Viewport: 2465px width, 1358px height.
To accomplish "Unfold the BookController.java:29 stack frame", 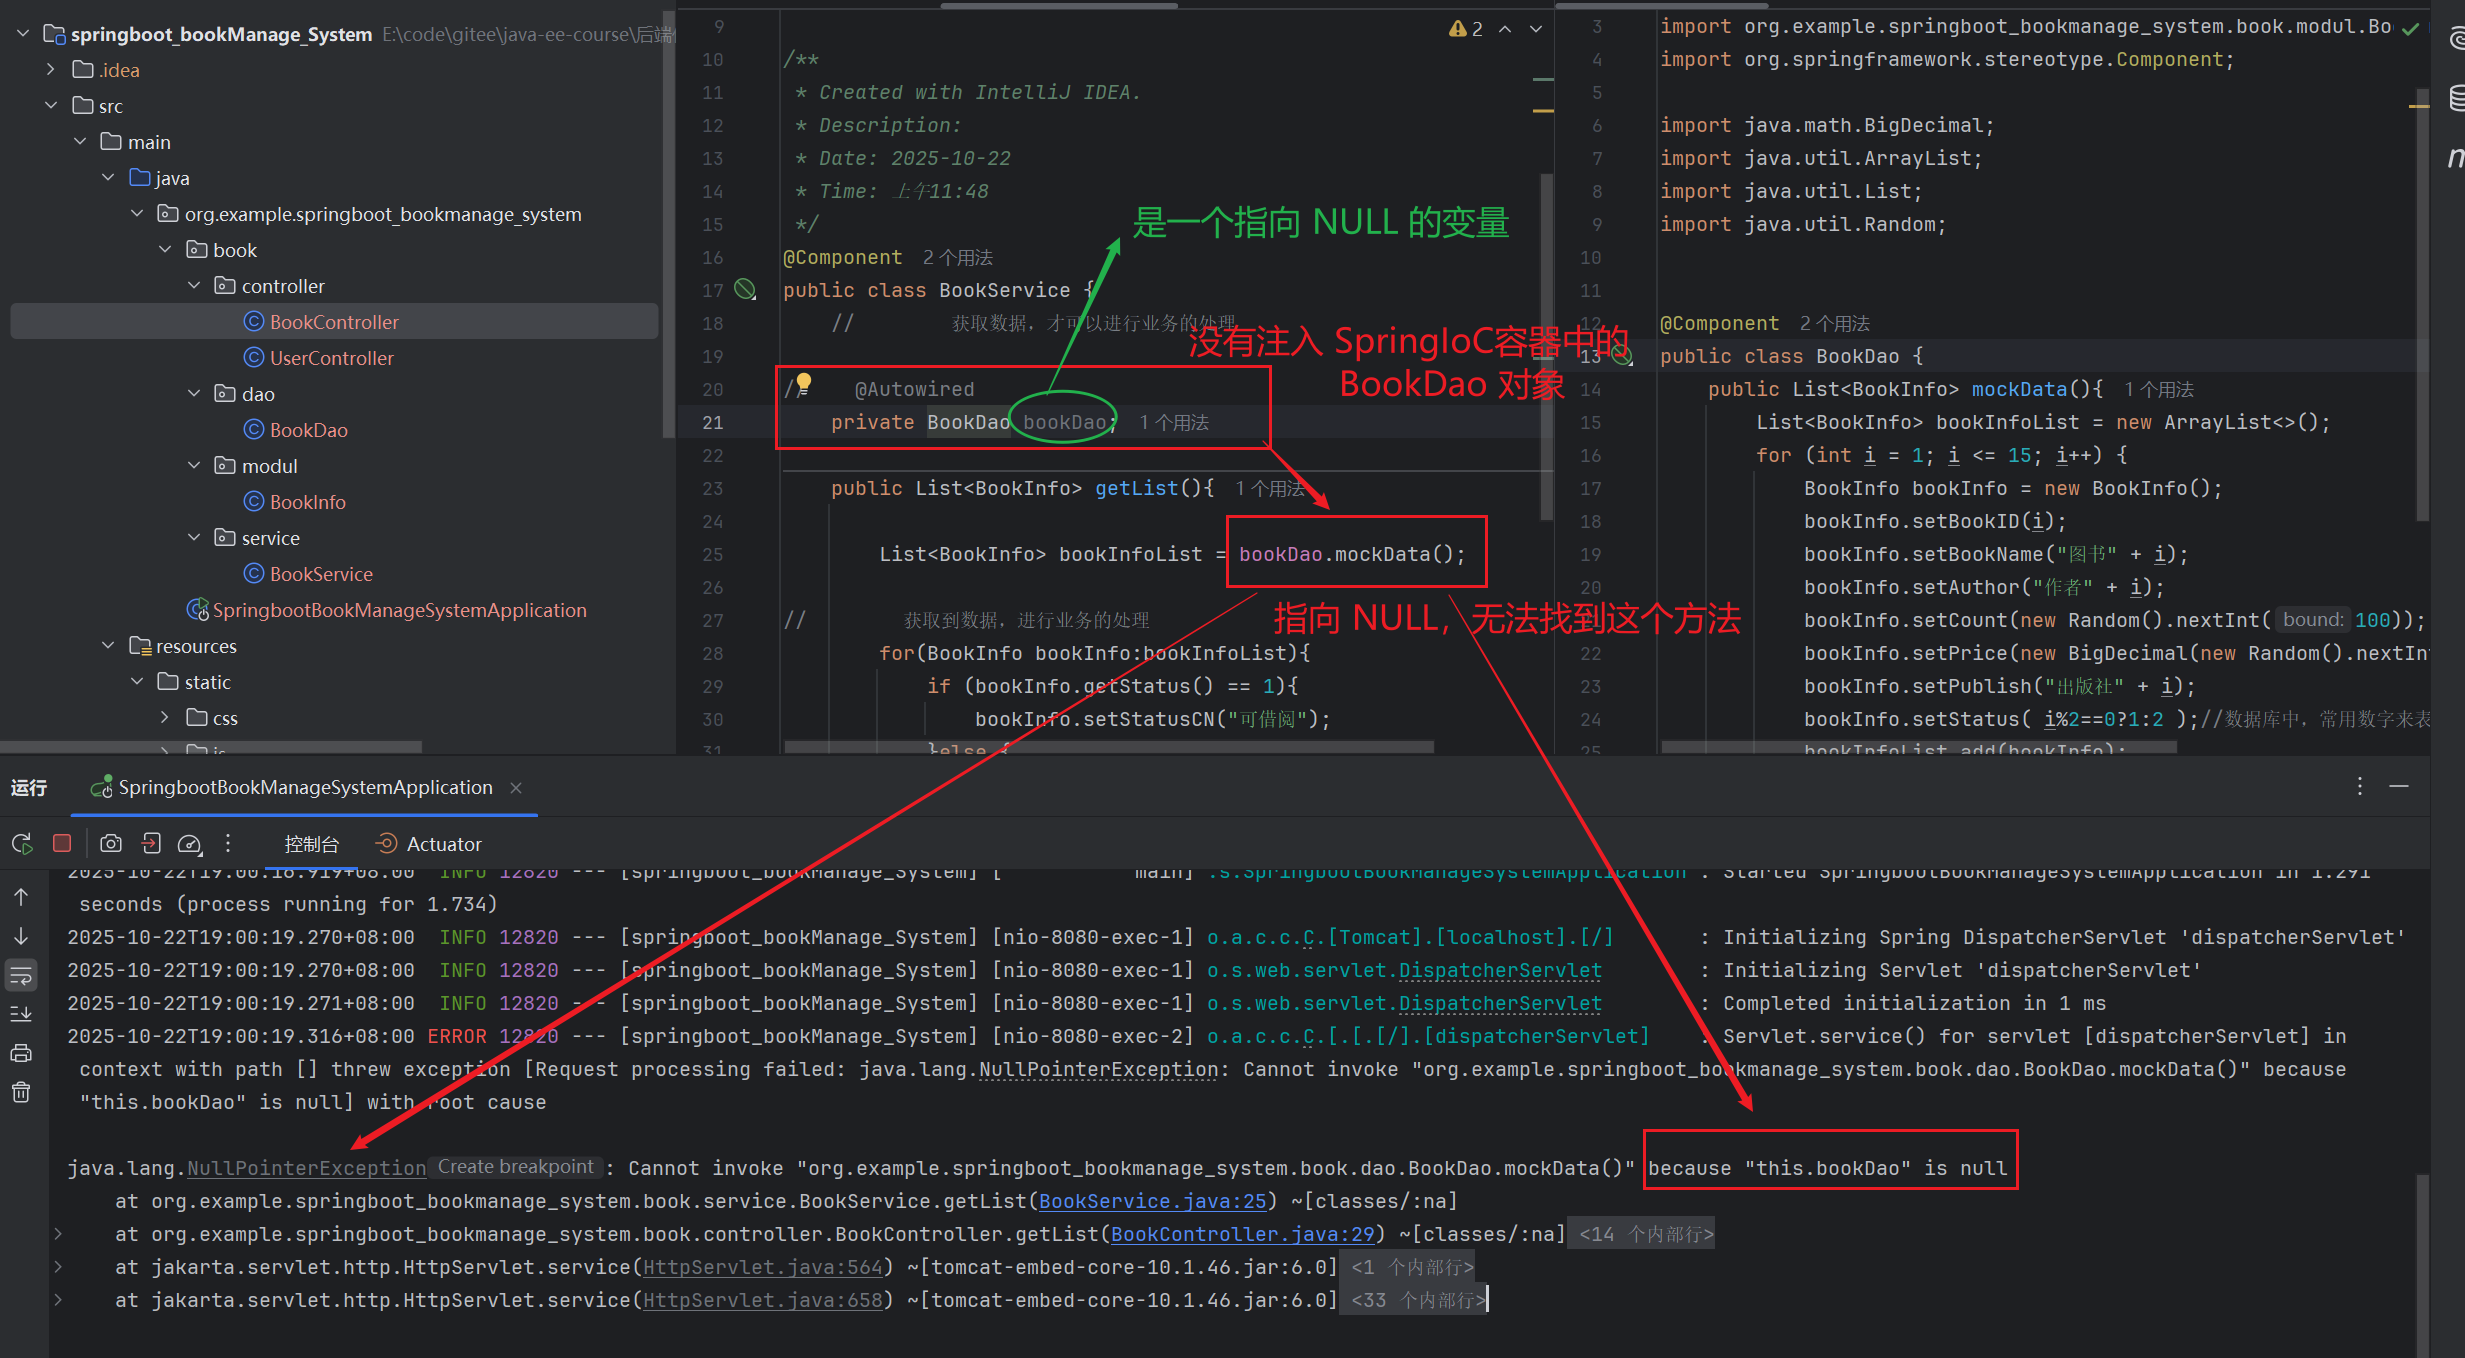I will [x=58, y=1234].
